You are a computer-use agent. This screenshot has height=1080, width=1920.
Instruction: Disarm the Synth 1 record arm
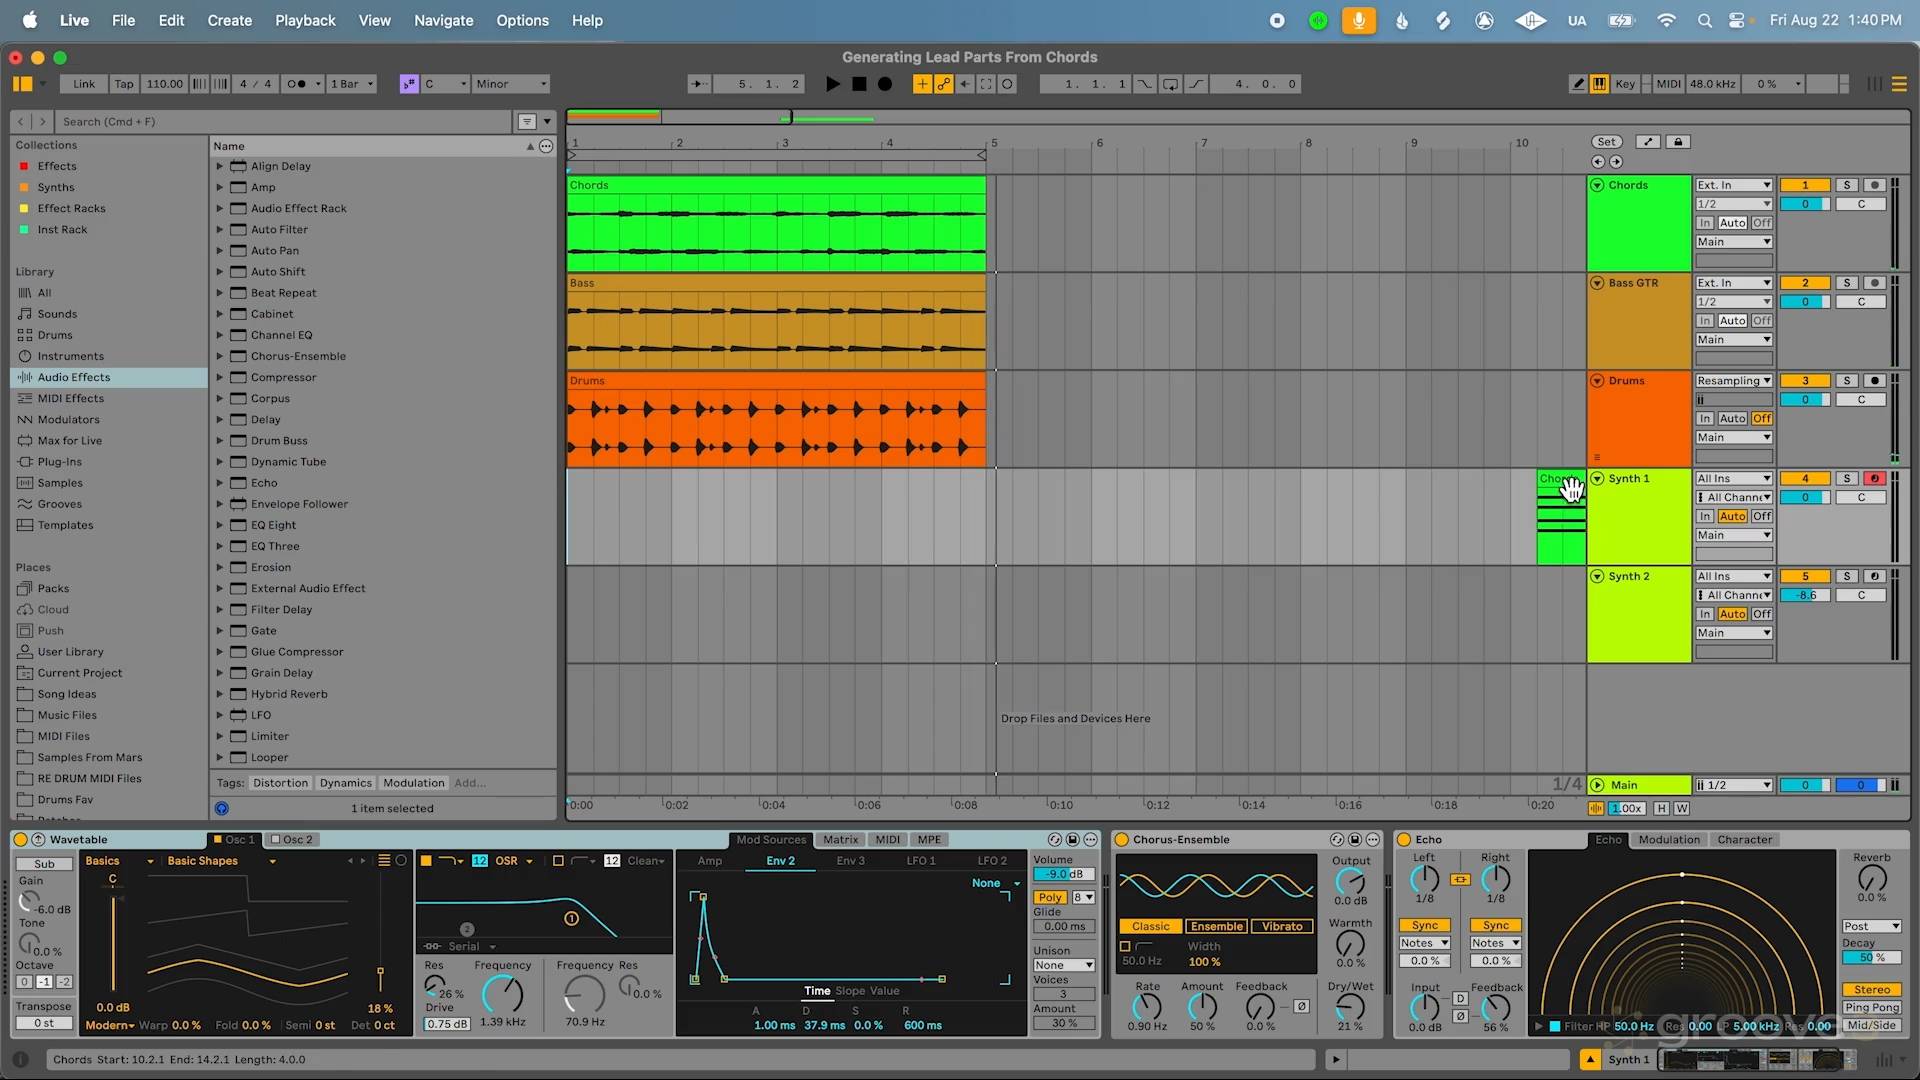click(1875, 479)
